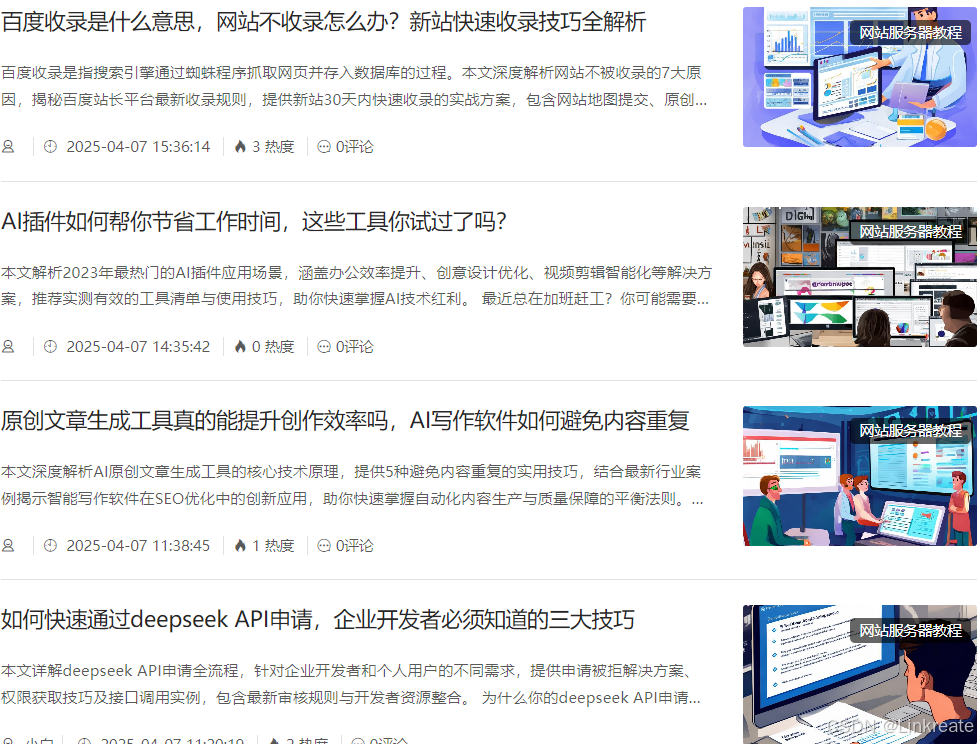Click the comment icon in the 百度收录 row

pos(324,147)
